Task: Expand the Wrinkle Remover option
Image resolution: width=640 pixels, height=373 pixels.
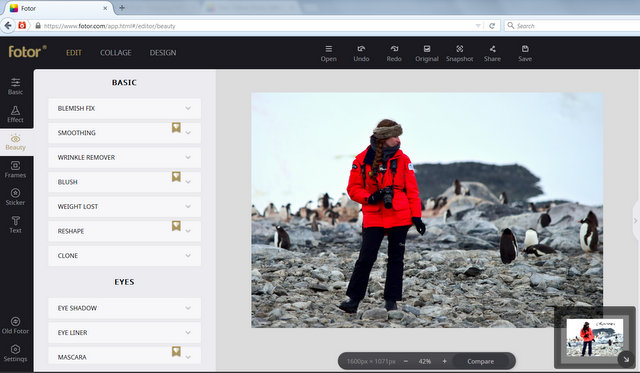Action: click(124, 157)
